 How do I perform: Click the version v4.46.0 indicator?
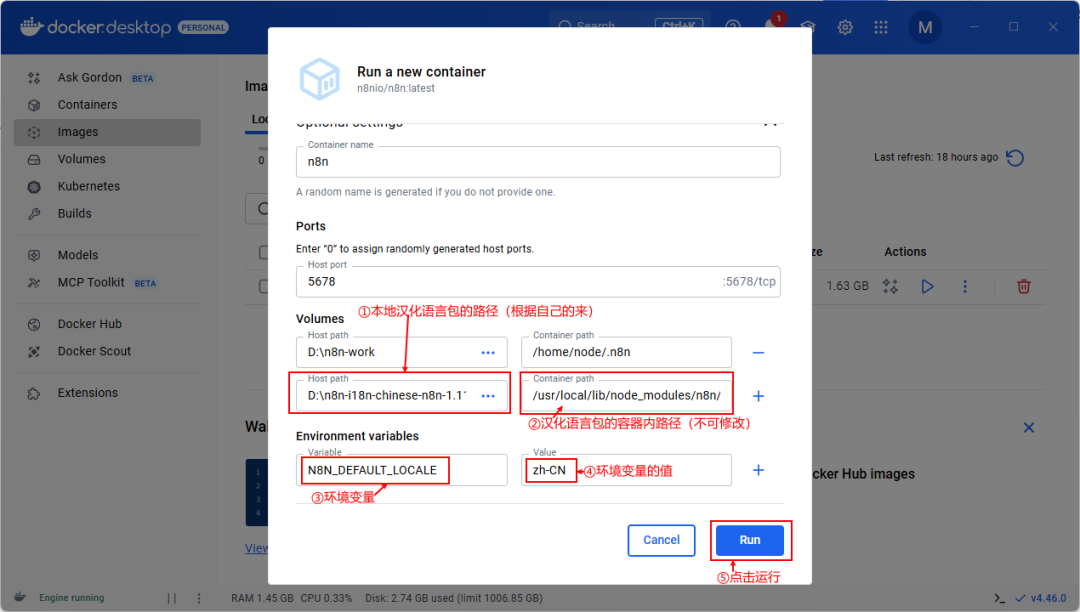coord(1041,598)
